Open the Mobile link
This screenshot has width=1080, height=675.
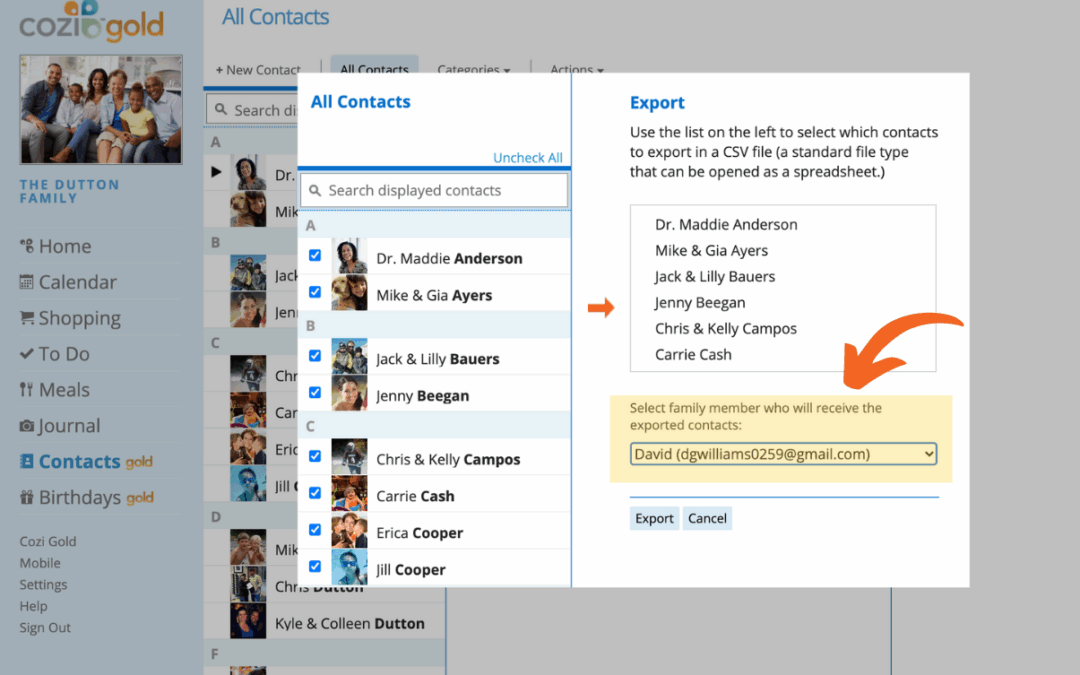[40, 563]
